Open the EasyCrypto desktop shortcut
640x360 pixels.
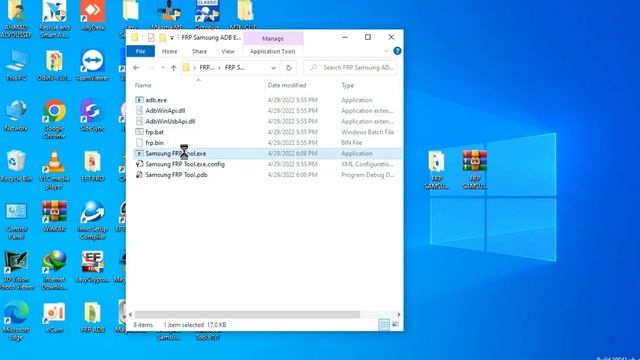(x=93, y=267)
